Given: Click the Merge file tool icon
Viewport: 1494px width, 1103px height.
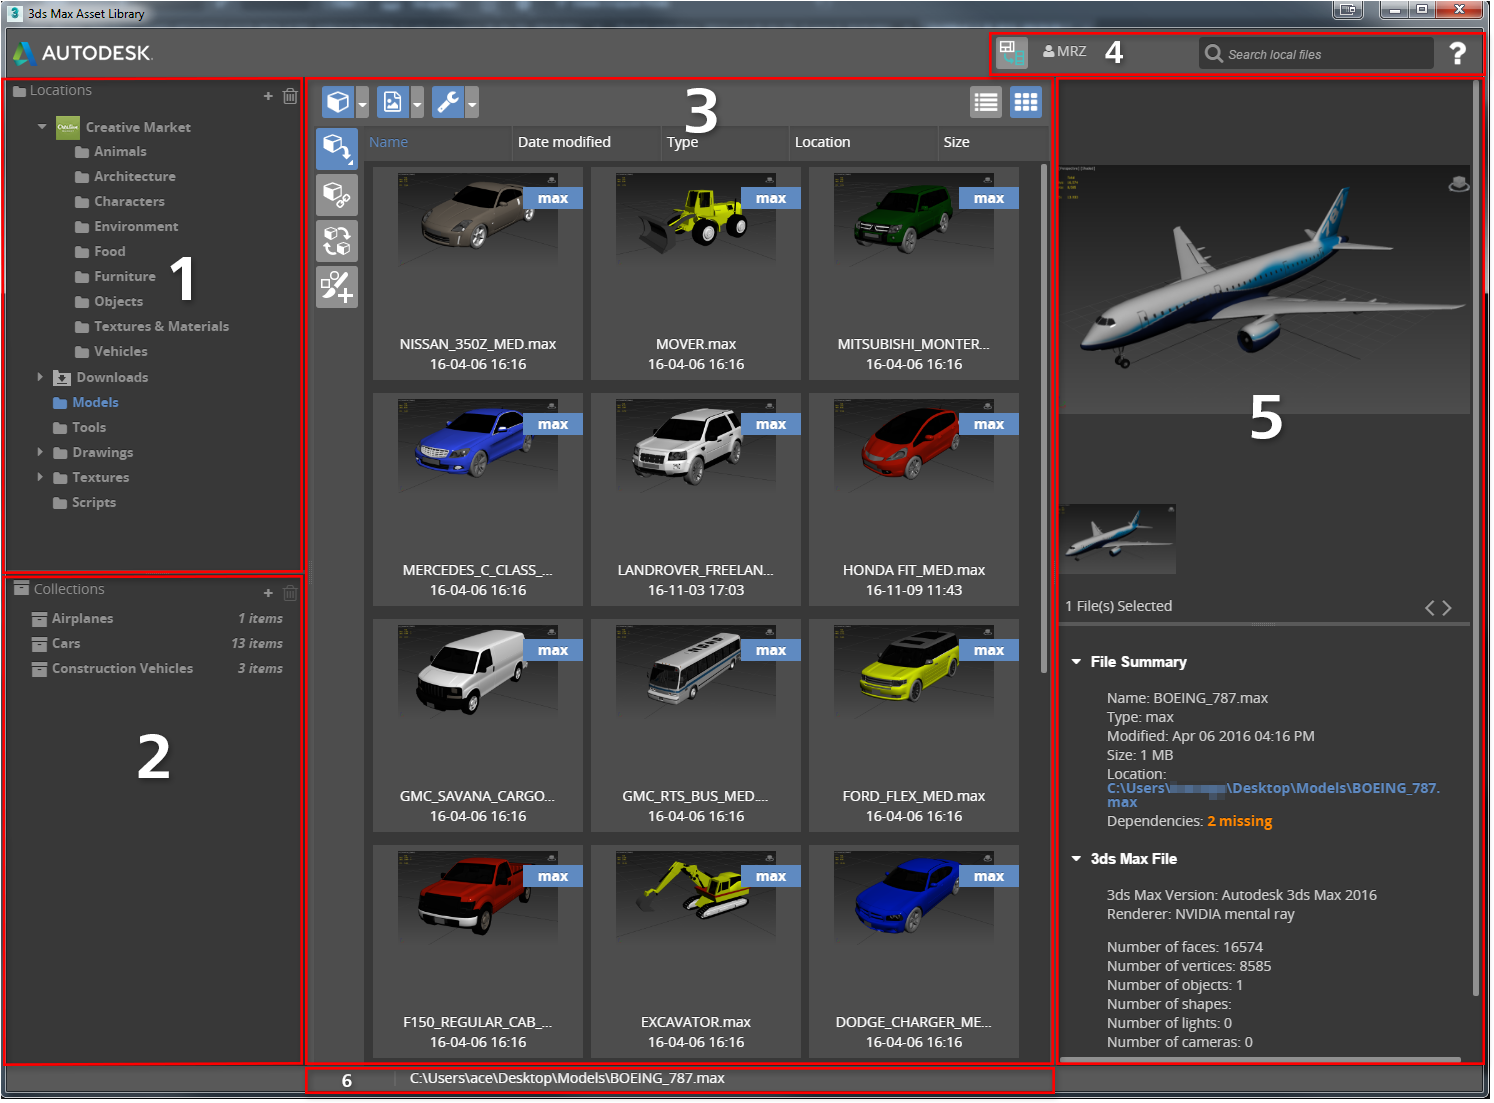Looking at the screenshot, I should click(x=337, y=148).
